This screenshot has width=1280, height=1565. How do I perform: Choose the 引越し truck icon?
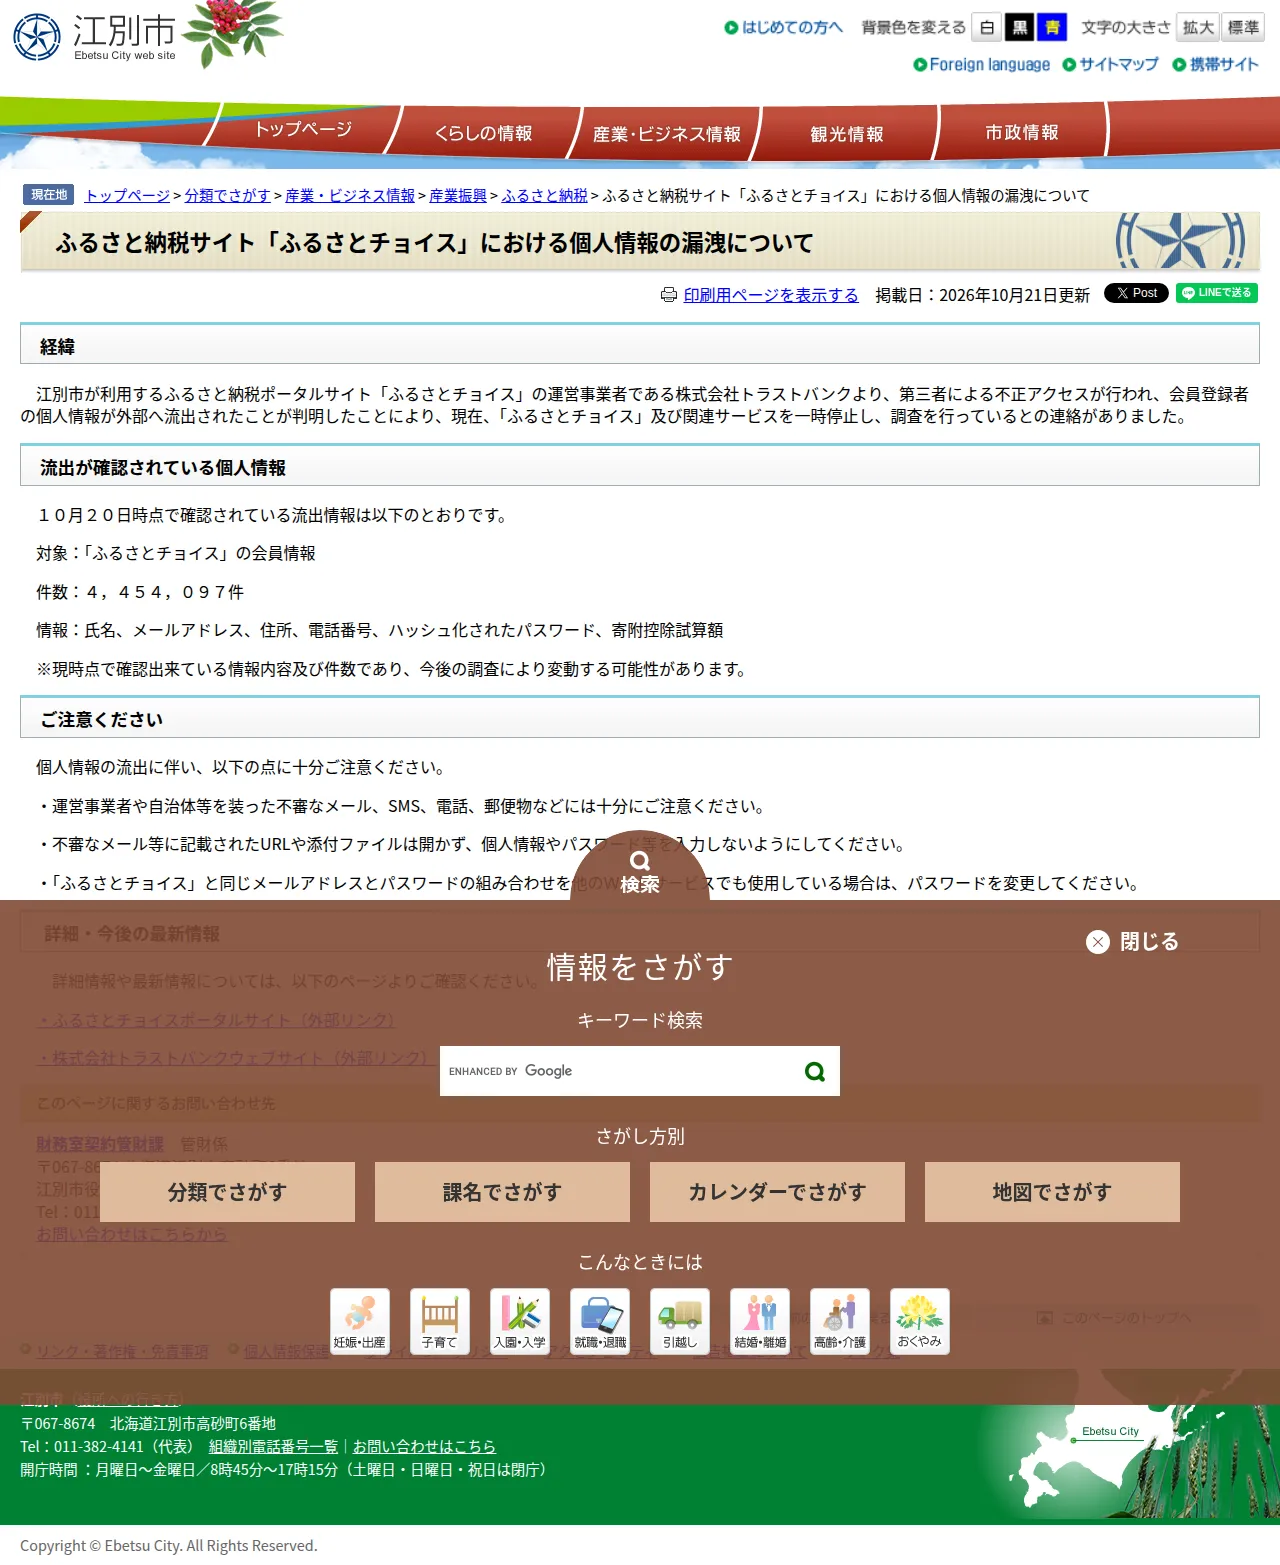(x=680, y=1321)
